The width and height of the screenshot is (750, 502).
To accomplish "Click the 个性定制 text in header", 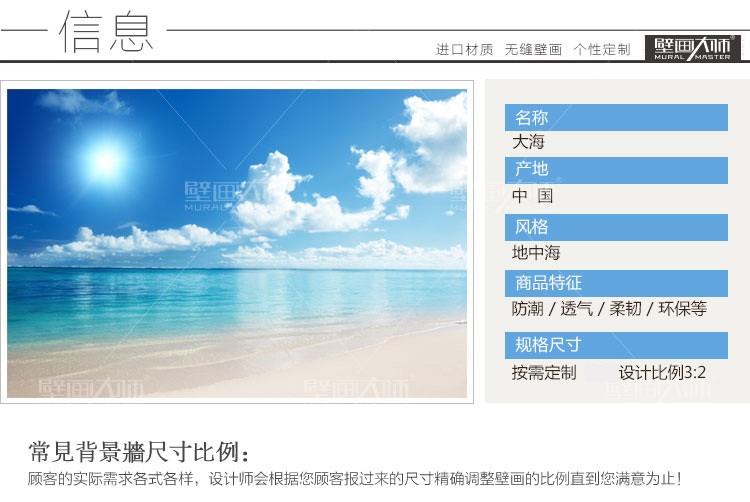I will tap(602, 49).
